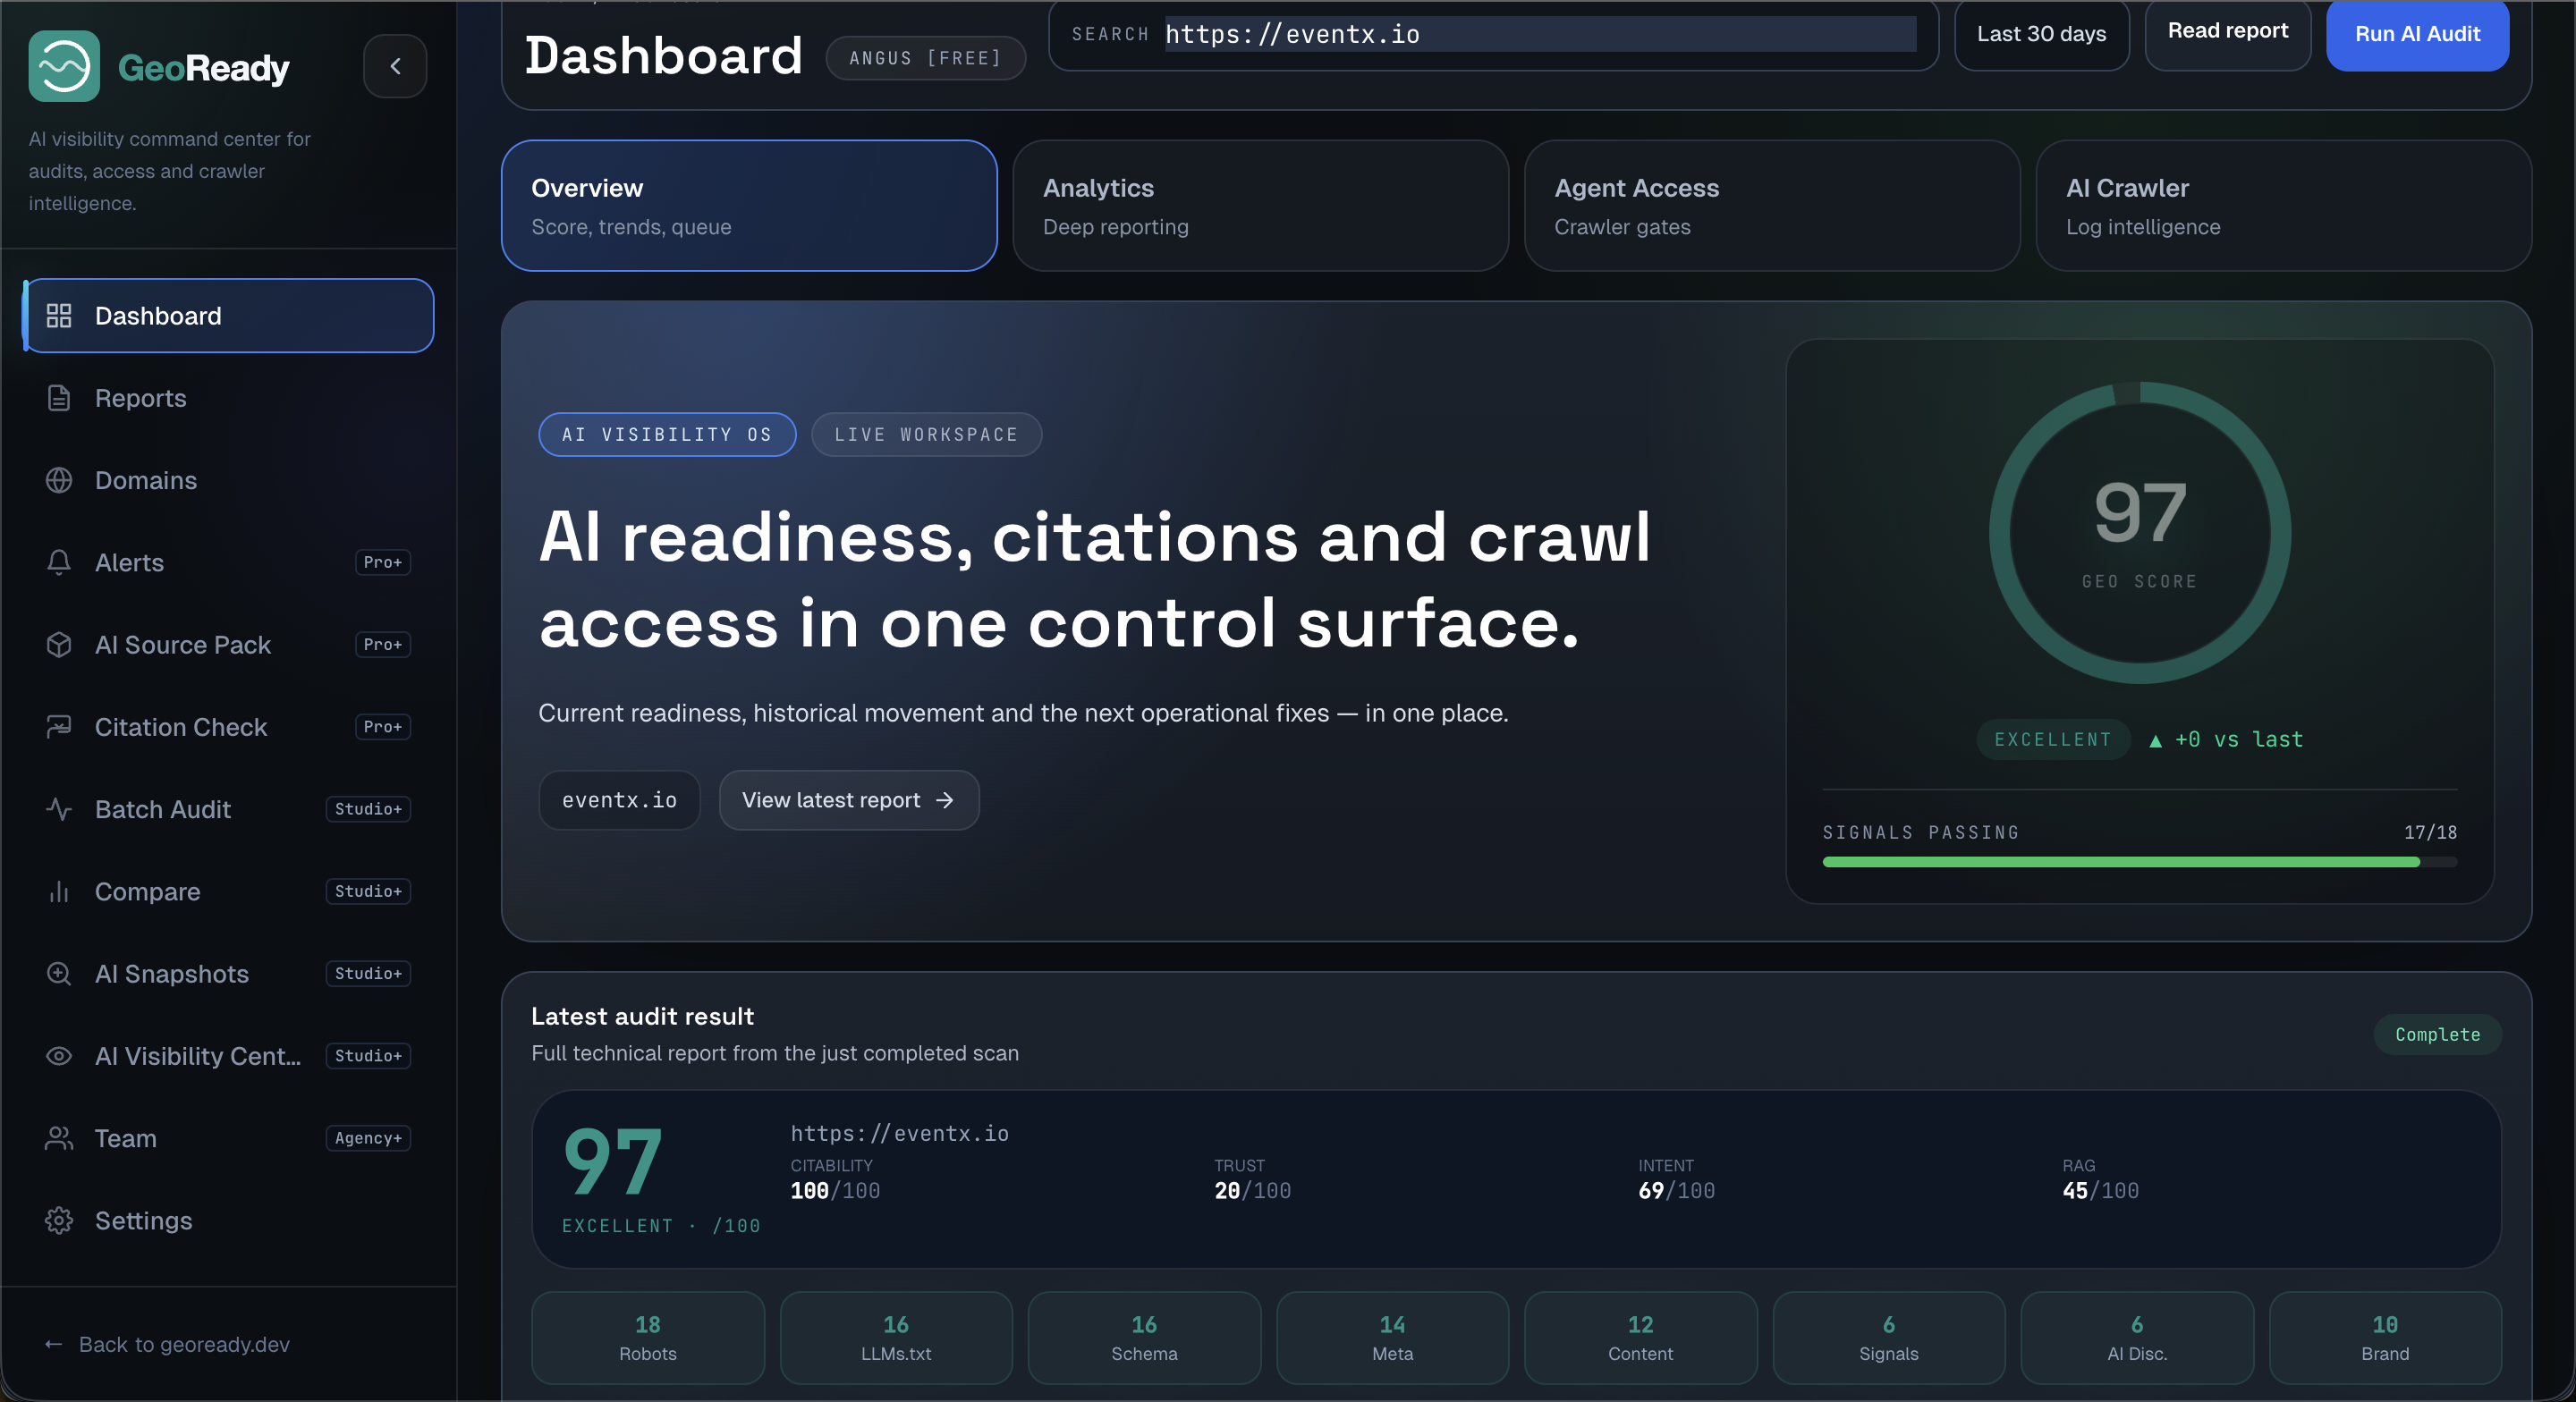Open the Last 30 days range selector
Viewport: 2576px width, 1402px height.
tap(2041, 34)
